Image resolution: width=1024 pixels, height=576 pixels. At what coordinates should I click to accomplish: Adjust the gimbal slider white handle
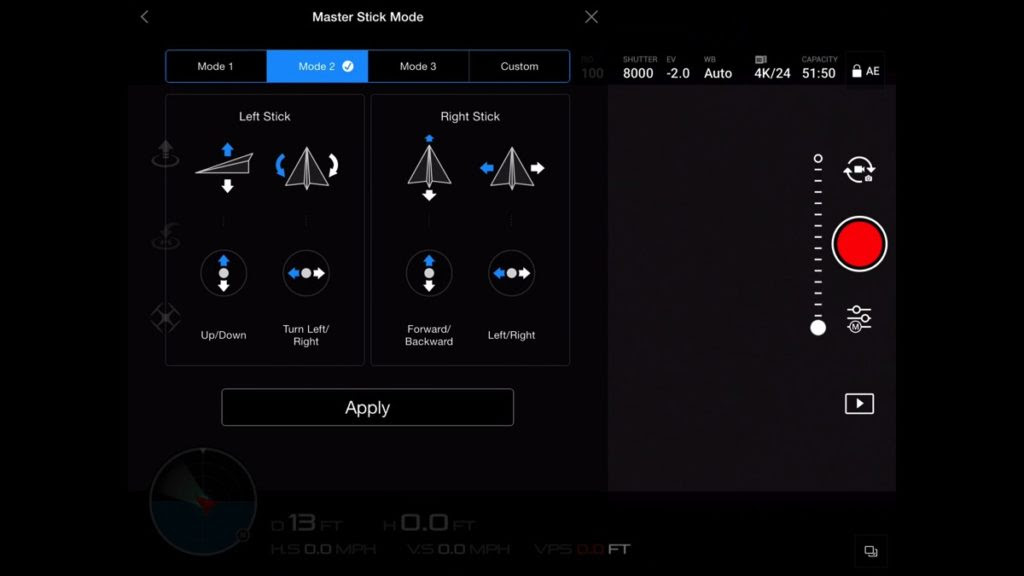818,328
